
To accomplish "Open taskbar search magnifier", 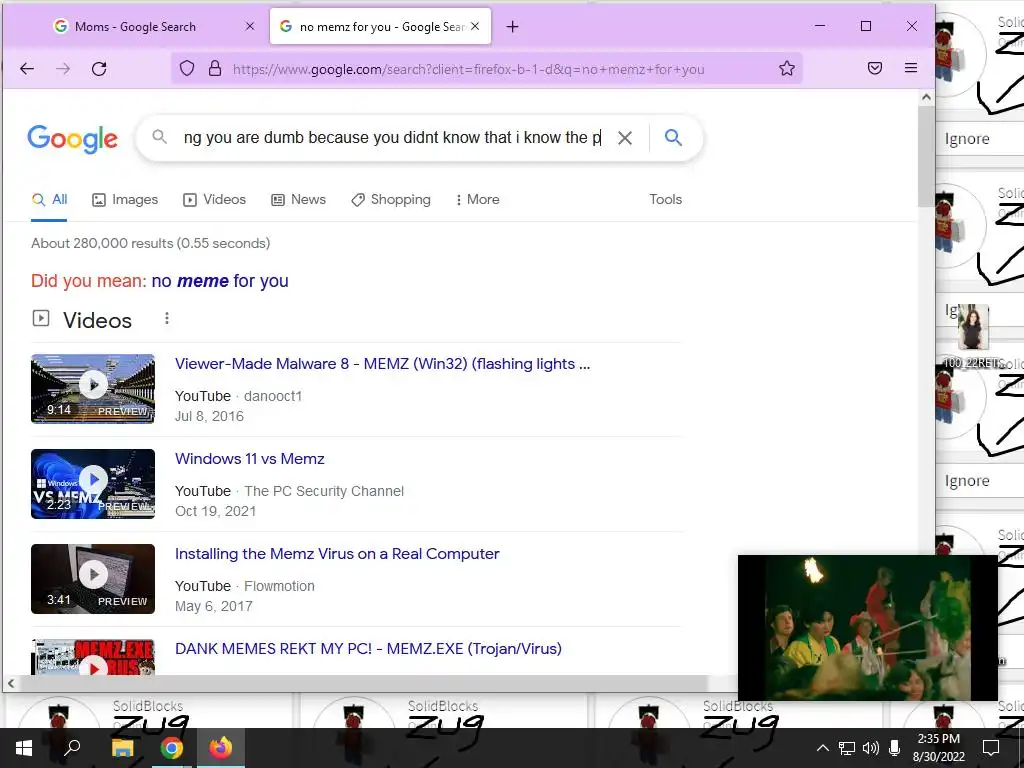I will (x=72, y=748).
